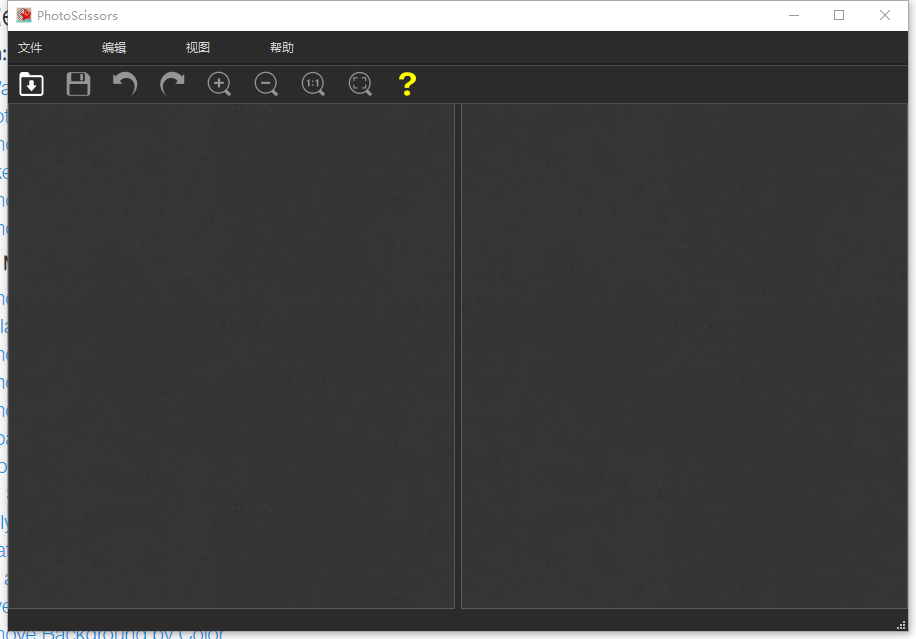This screenshot has height=639, width=916.
Task: Redo the last undone action
Action: click(172, 84)
